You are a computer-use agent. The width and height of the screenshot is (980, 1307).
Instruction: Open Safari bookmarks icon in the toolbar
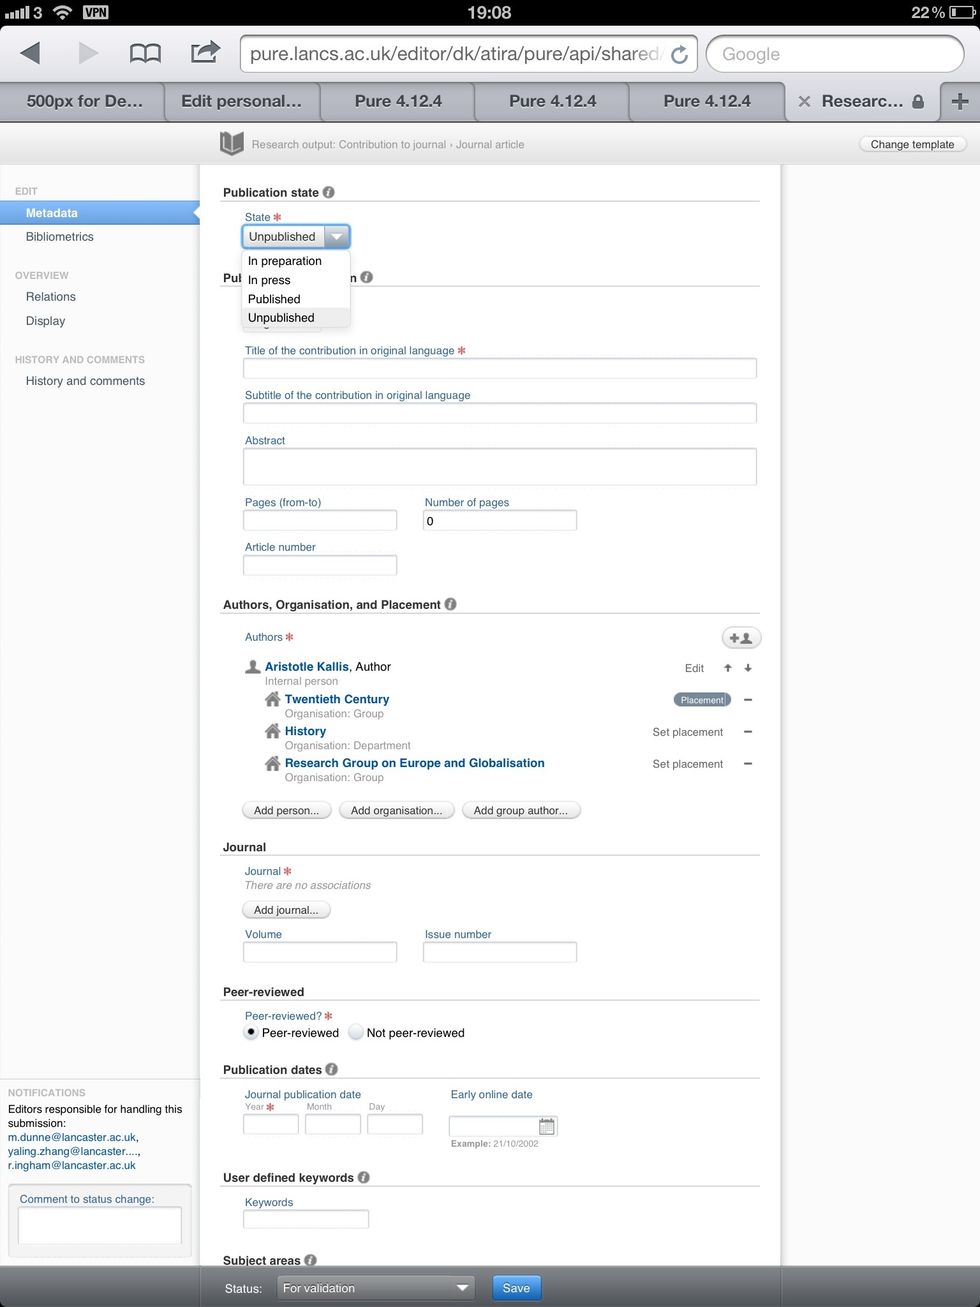[145, 53]
